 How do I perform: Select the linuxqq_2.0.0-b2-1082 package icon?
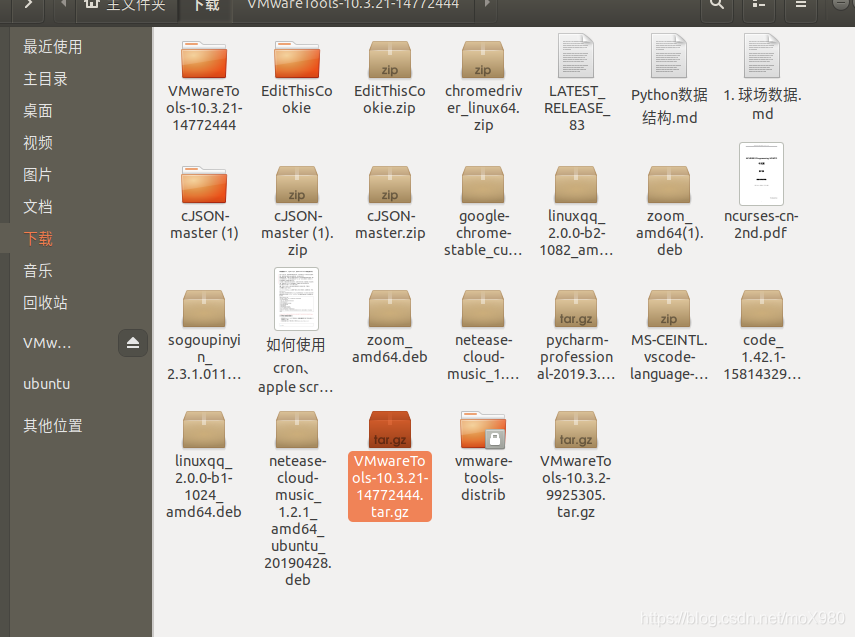(576, 184)
